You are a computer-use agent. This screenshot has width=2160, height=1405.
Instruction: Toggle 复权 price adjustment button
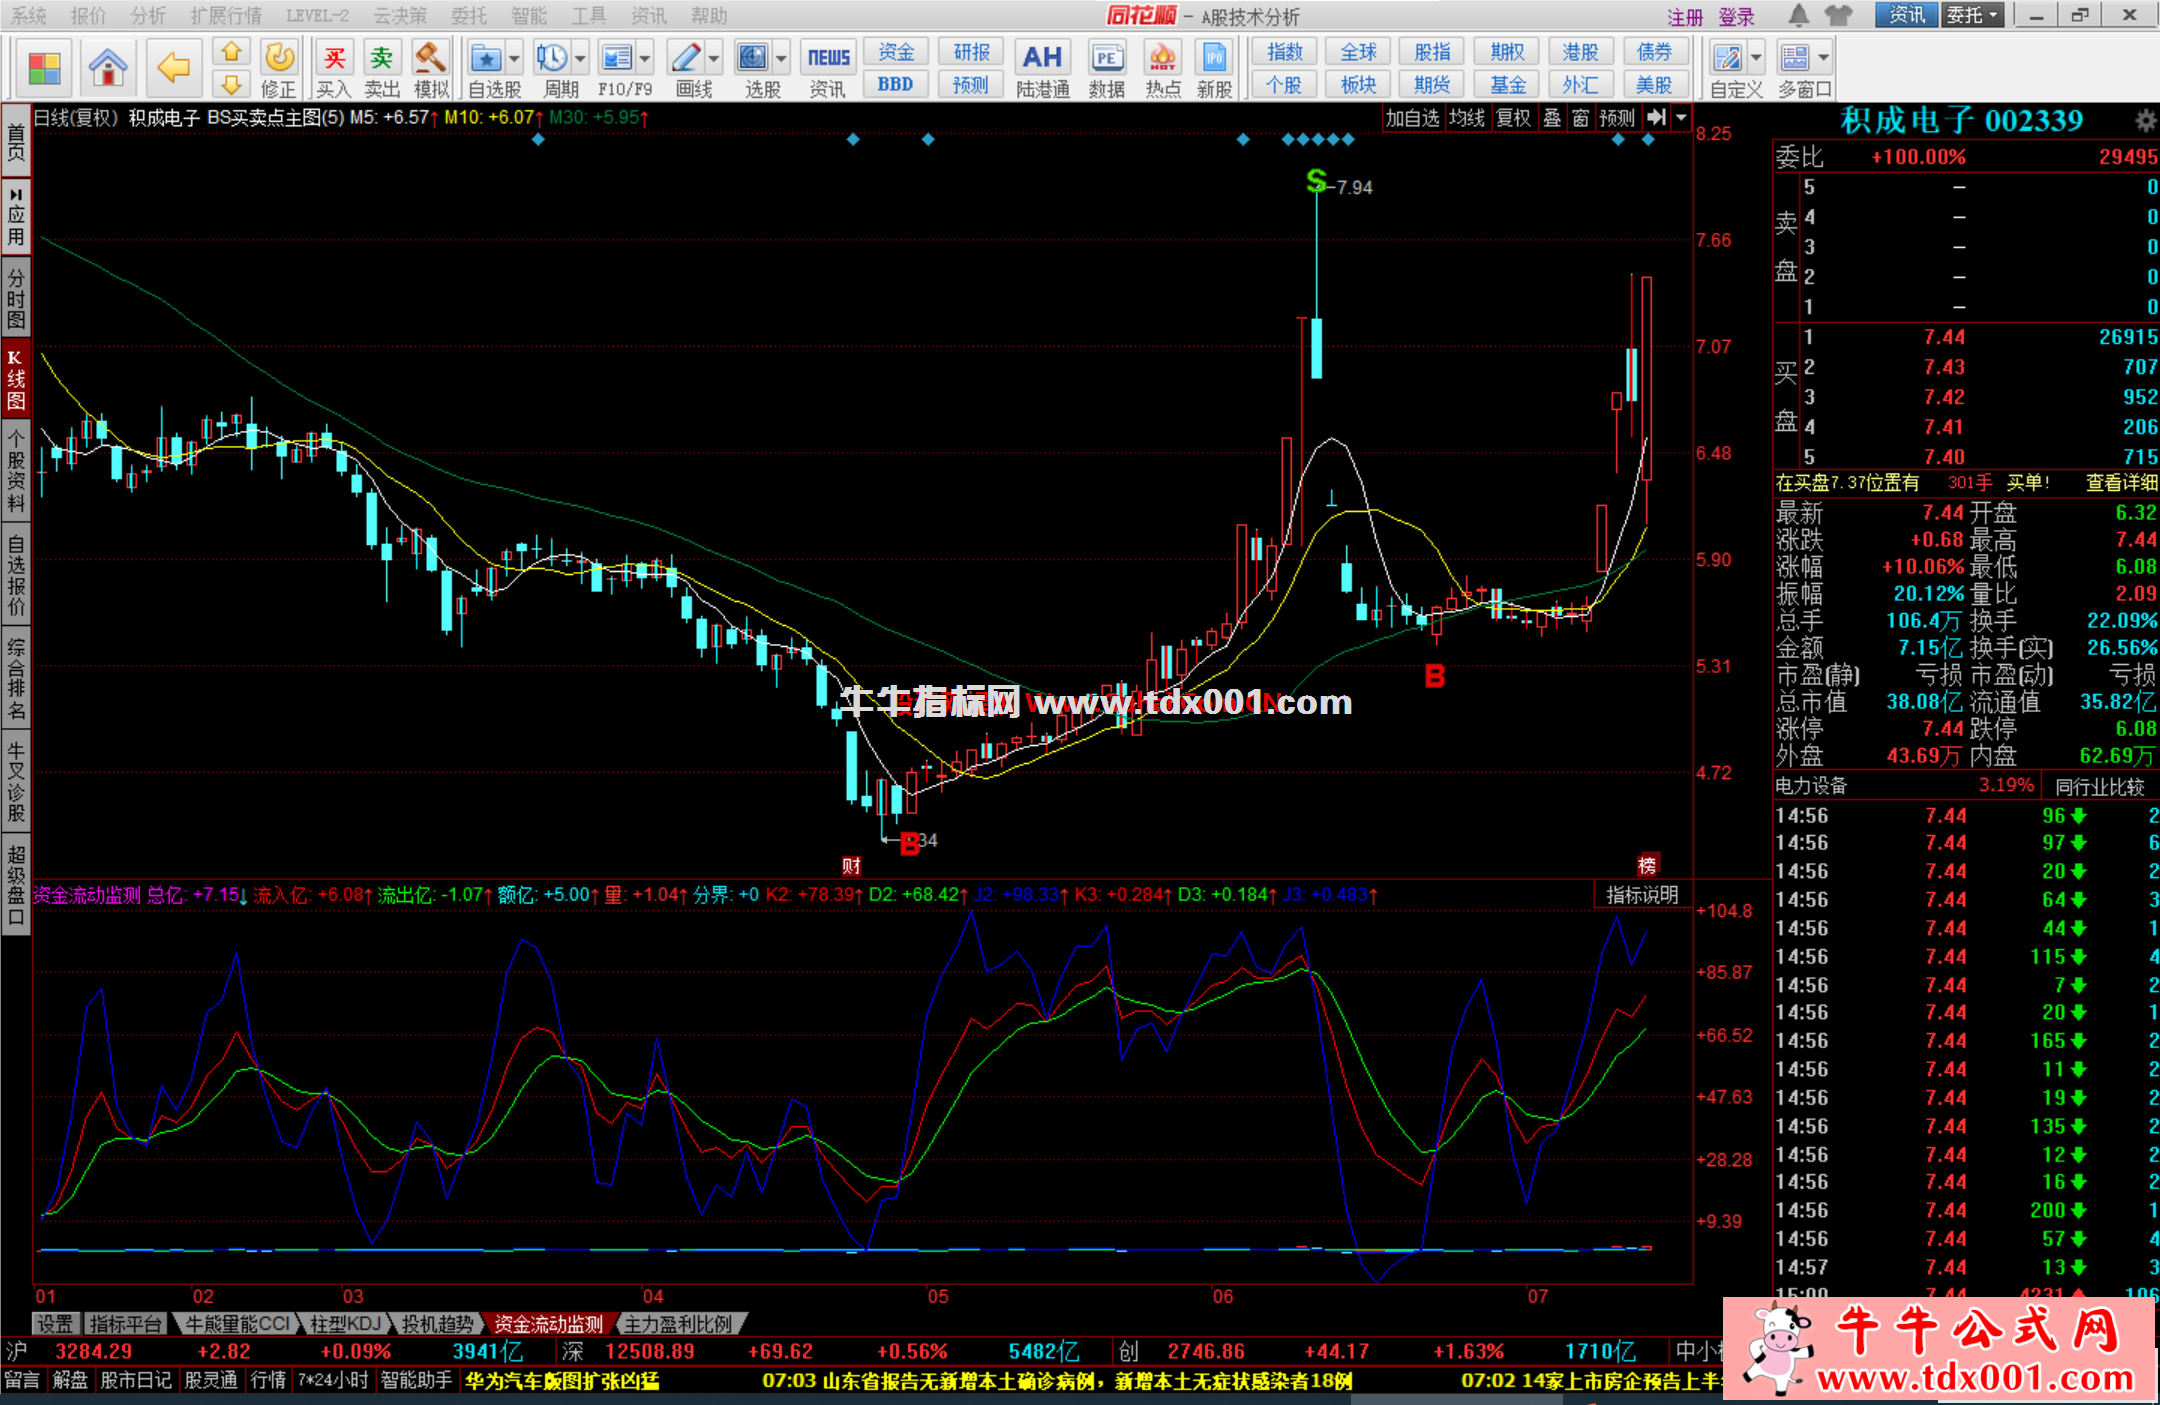1513,118
